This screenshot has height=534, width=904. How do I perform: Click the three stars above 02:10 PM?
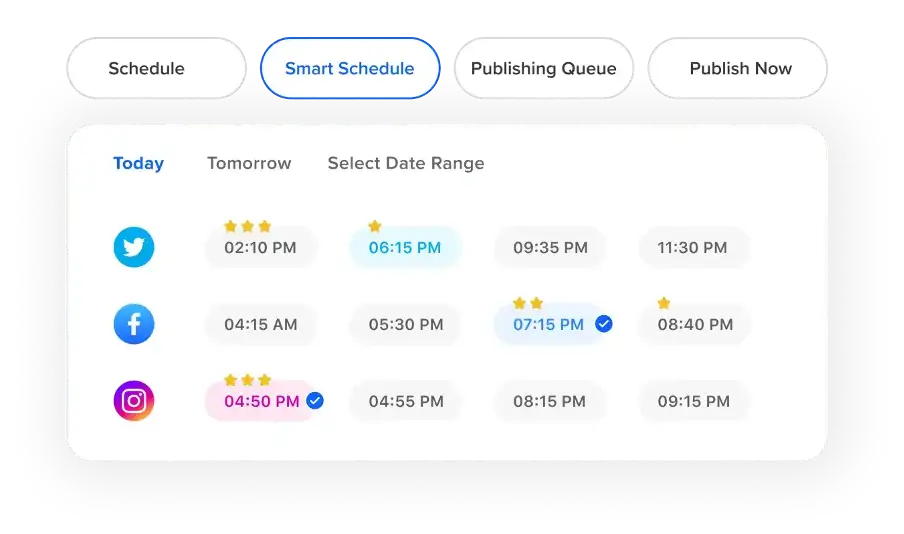point(247,226)
